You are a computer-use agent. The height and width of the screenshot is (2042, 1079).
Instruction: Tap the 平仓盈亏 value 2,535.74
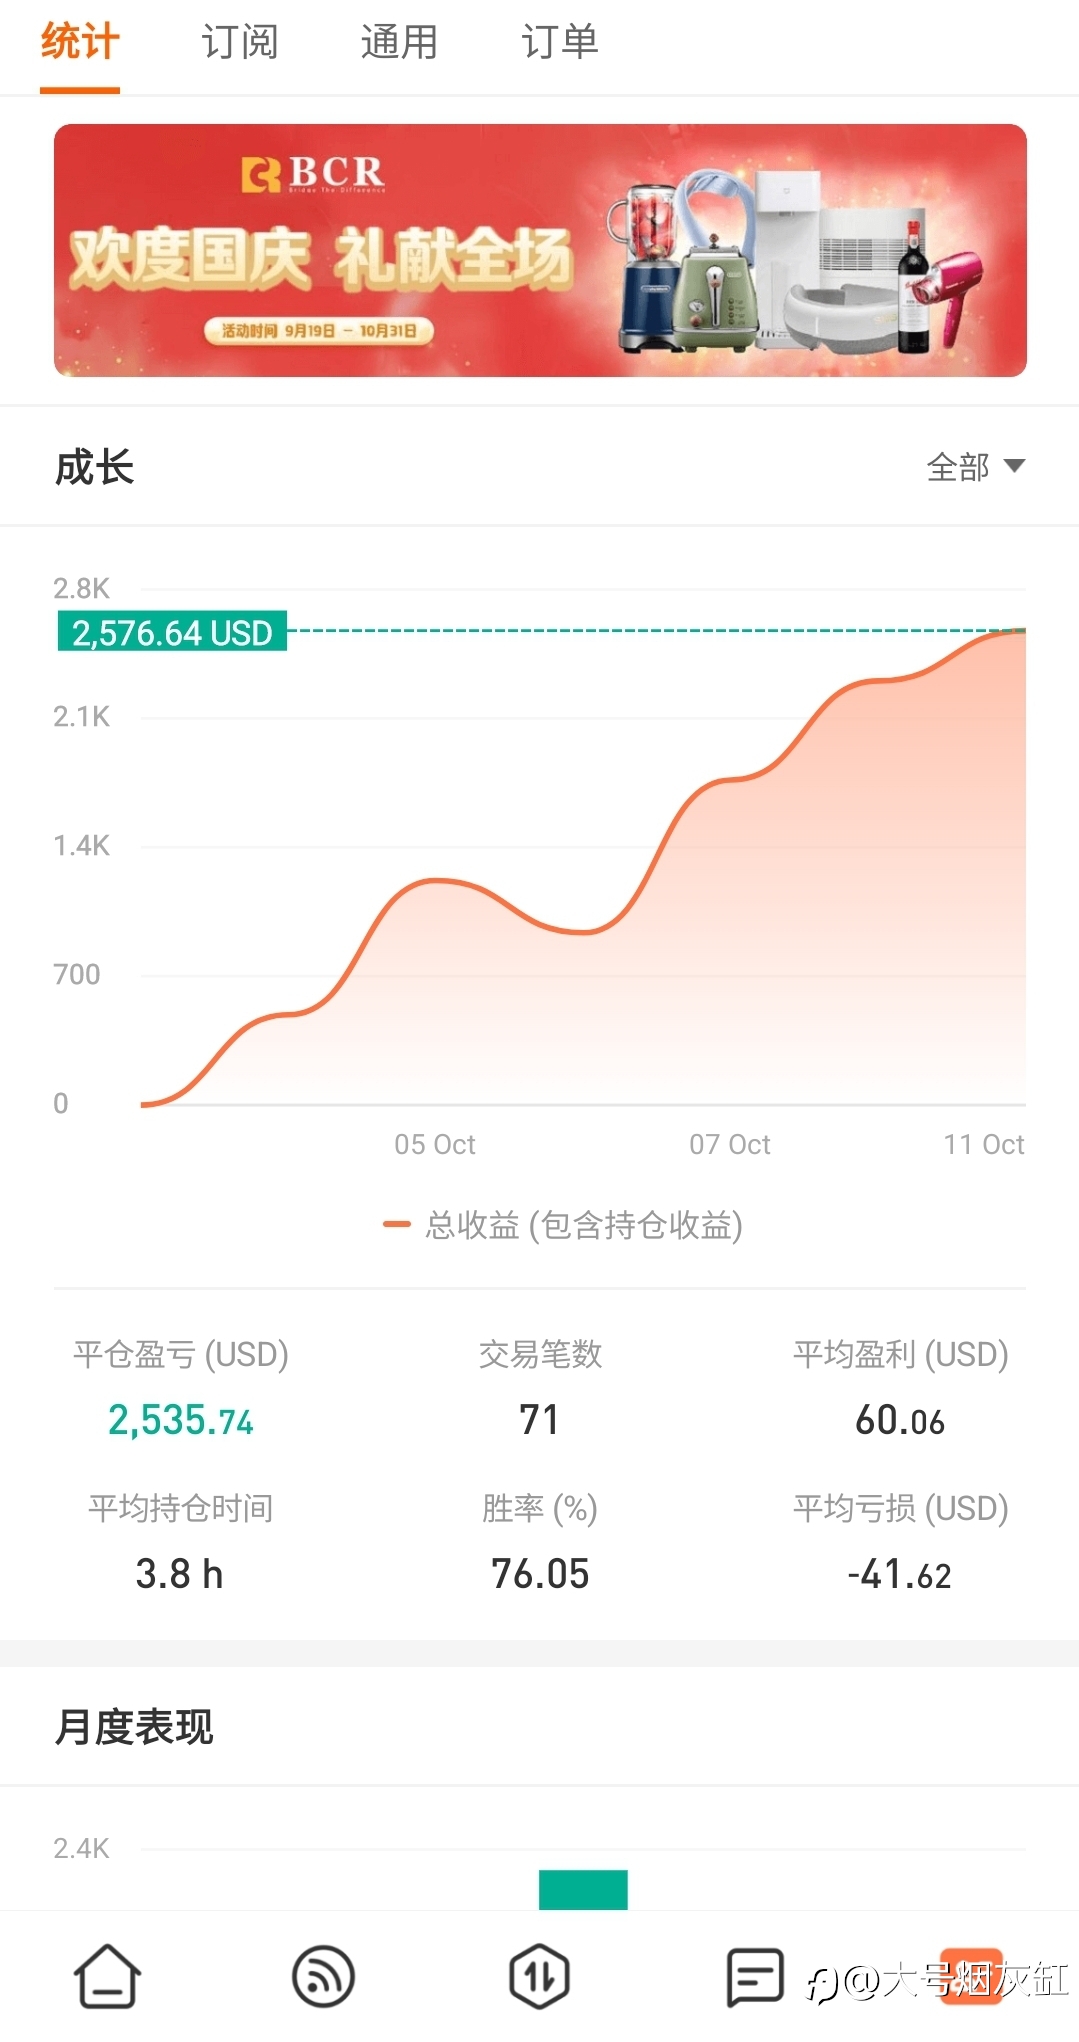181,1420
